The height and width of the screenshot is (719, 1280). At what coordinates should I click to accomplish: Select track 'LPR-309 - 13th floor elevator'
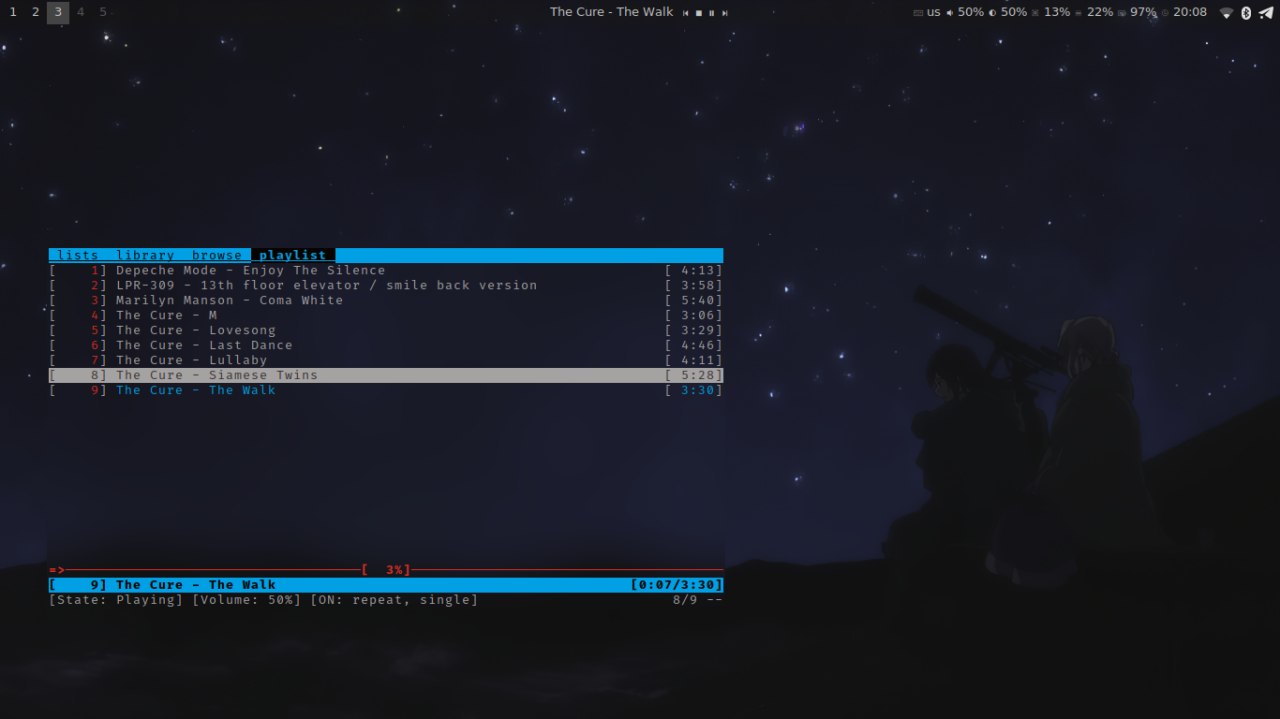pos(385,285)
